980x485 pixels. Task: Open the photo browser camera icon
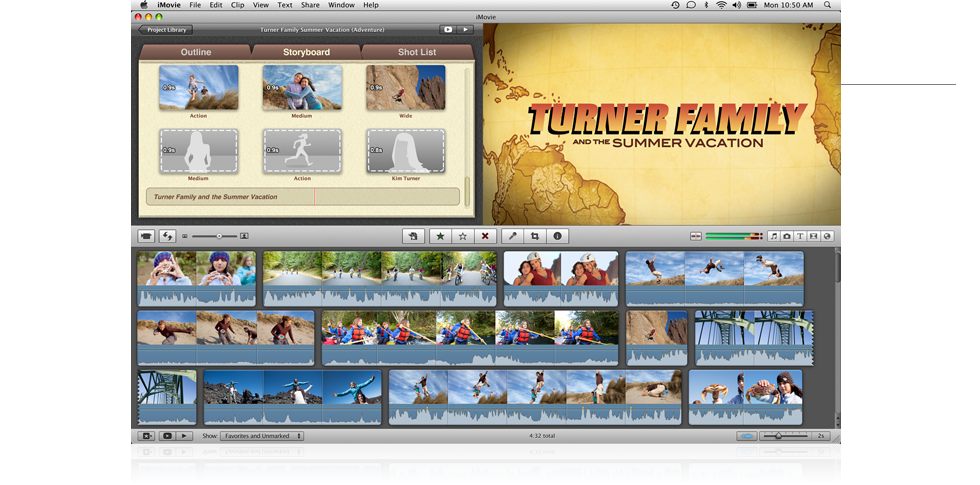(x=786, y=236)
